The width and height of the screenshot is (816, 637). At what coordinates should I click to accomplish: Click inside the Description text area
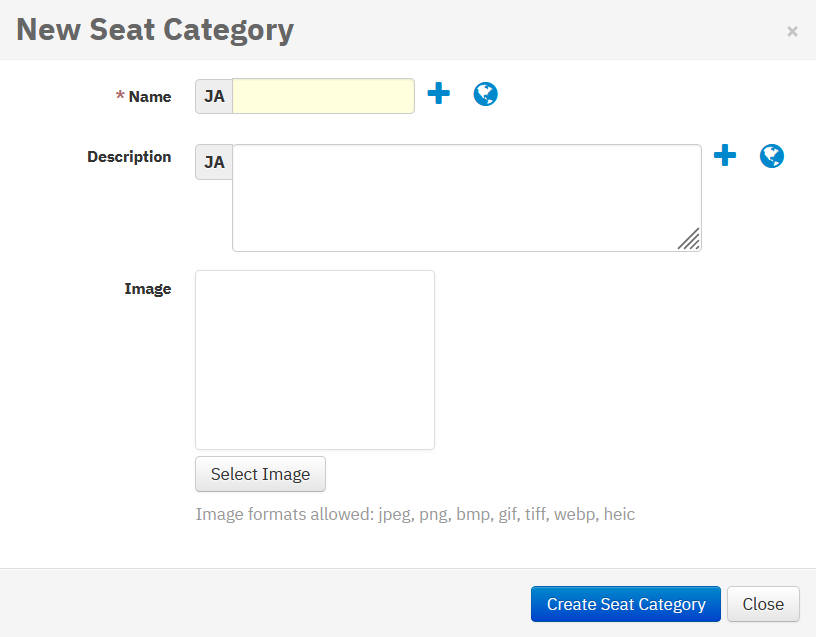(x=466, y=197)
